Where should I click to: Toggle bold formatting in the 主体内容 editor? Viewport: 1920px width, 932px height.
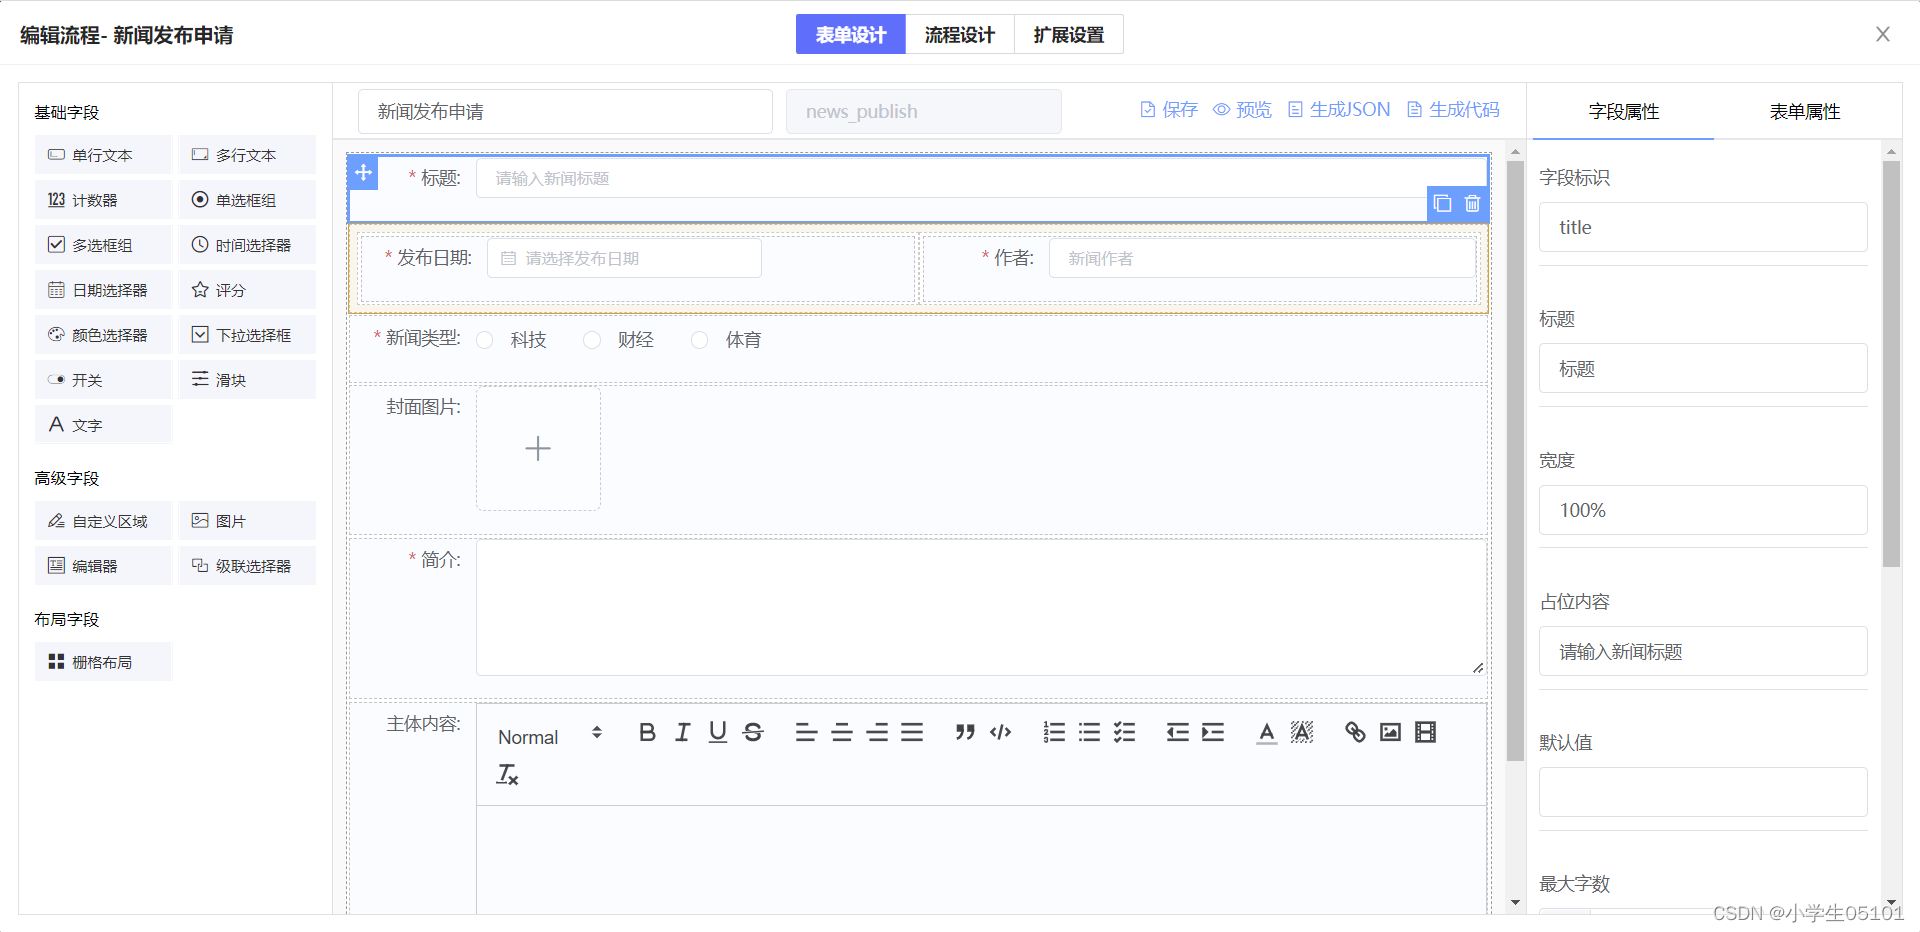click(646, 732)
